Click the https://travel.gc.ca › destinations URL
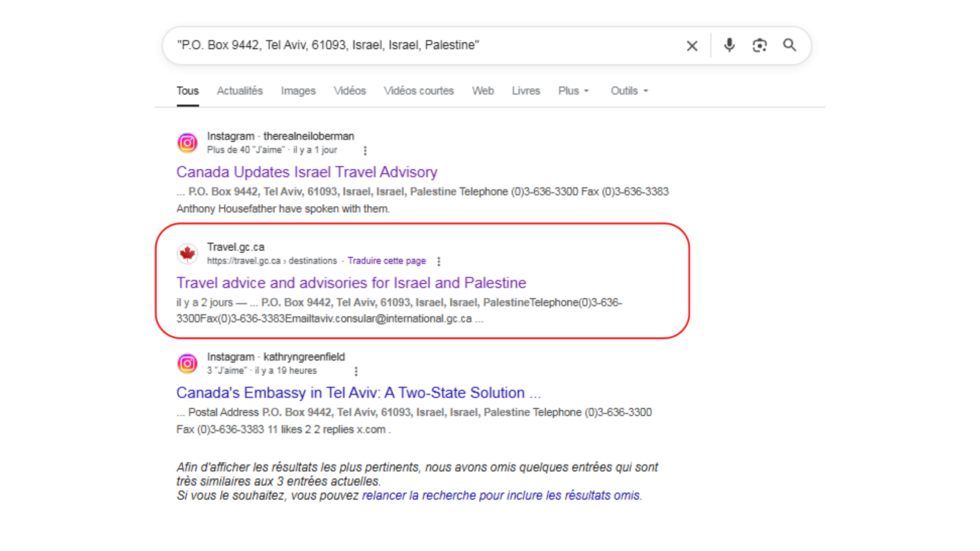Image resolution: width=980 pixels, height=551 pixels. click(272, 261)
